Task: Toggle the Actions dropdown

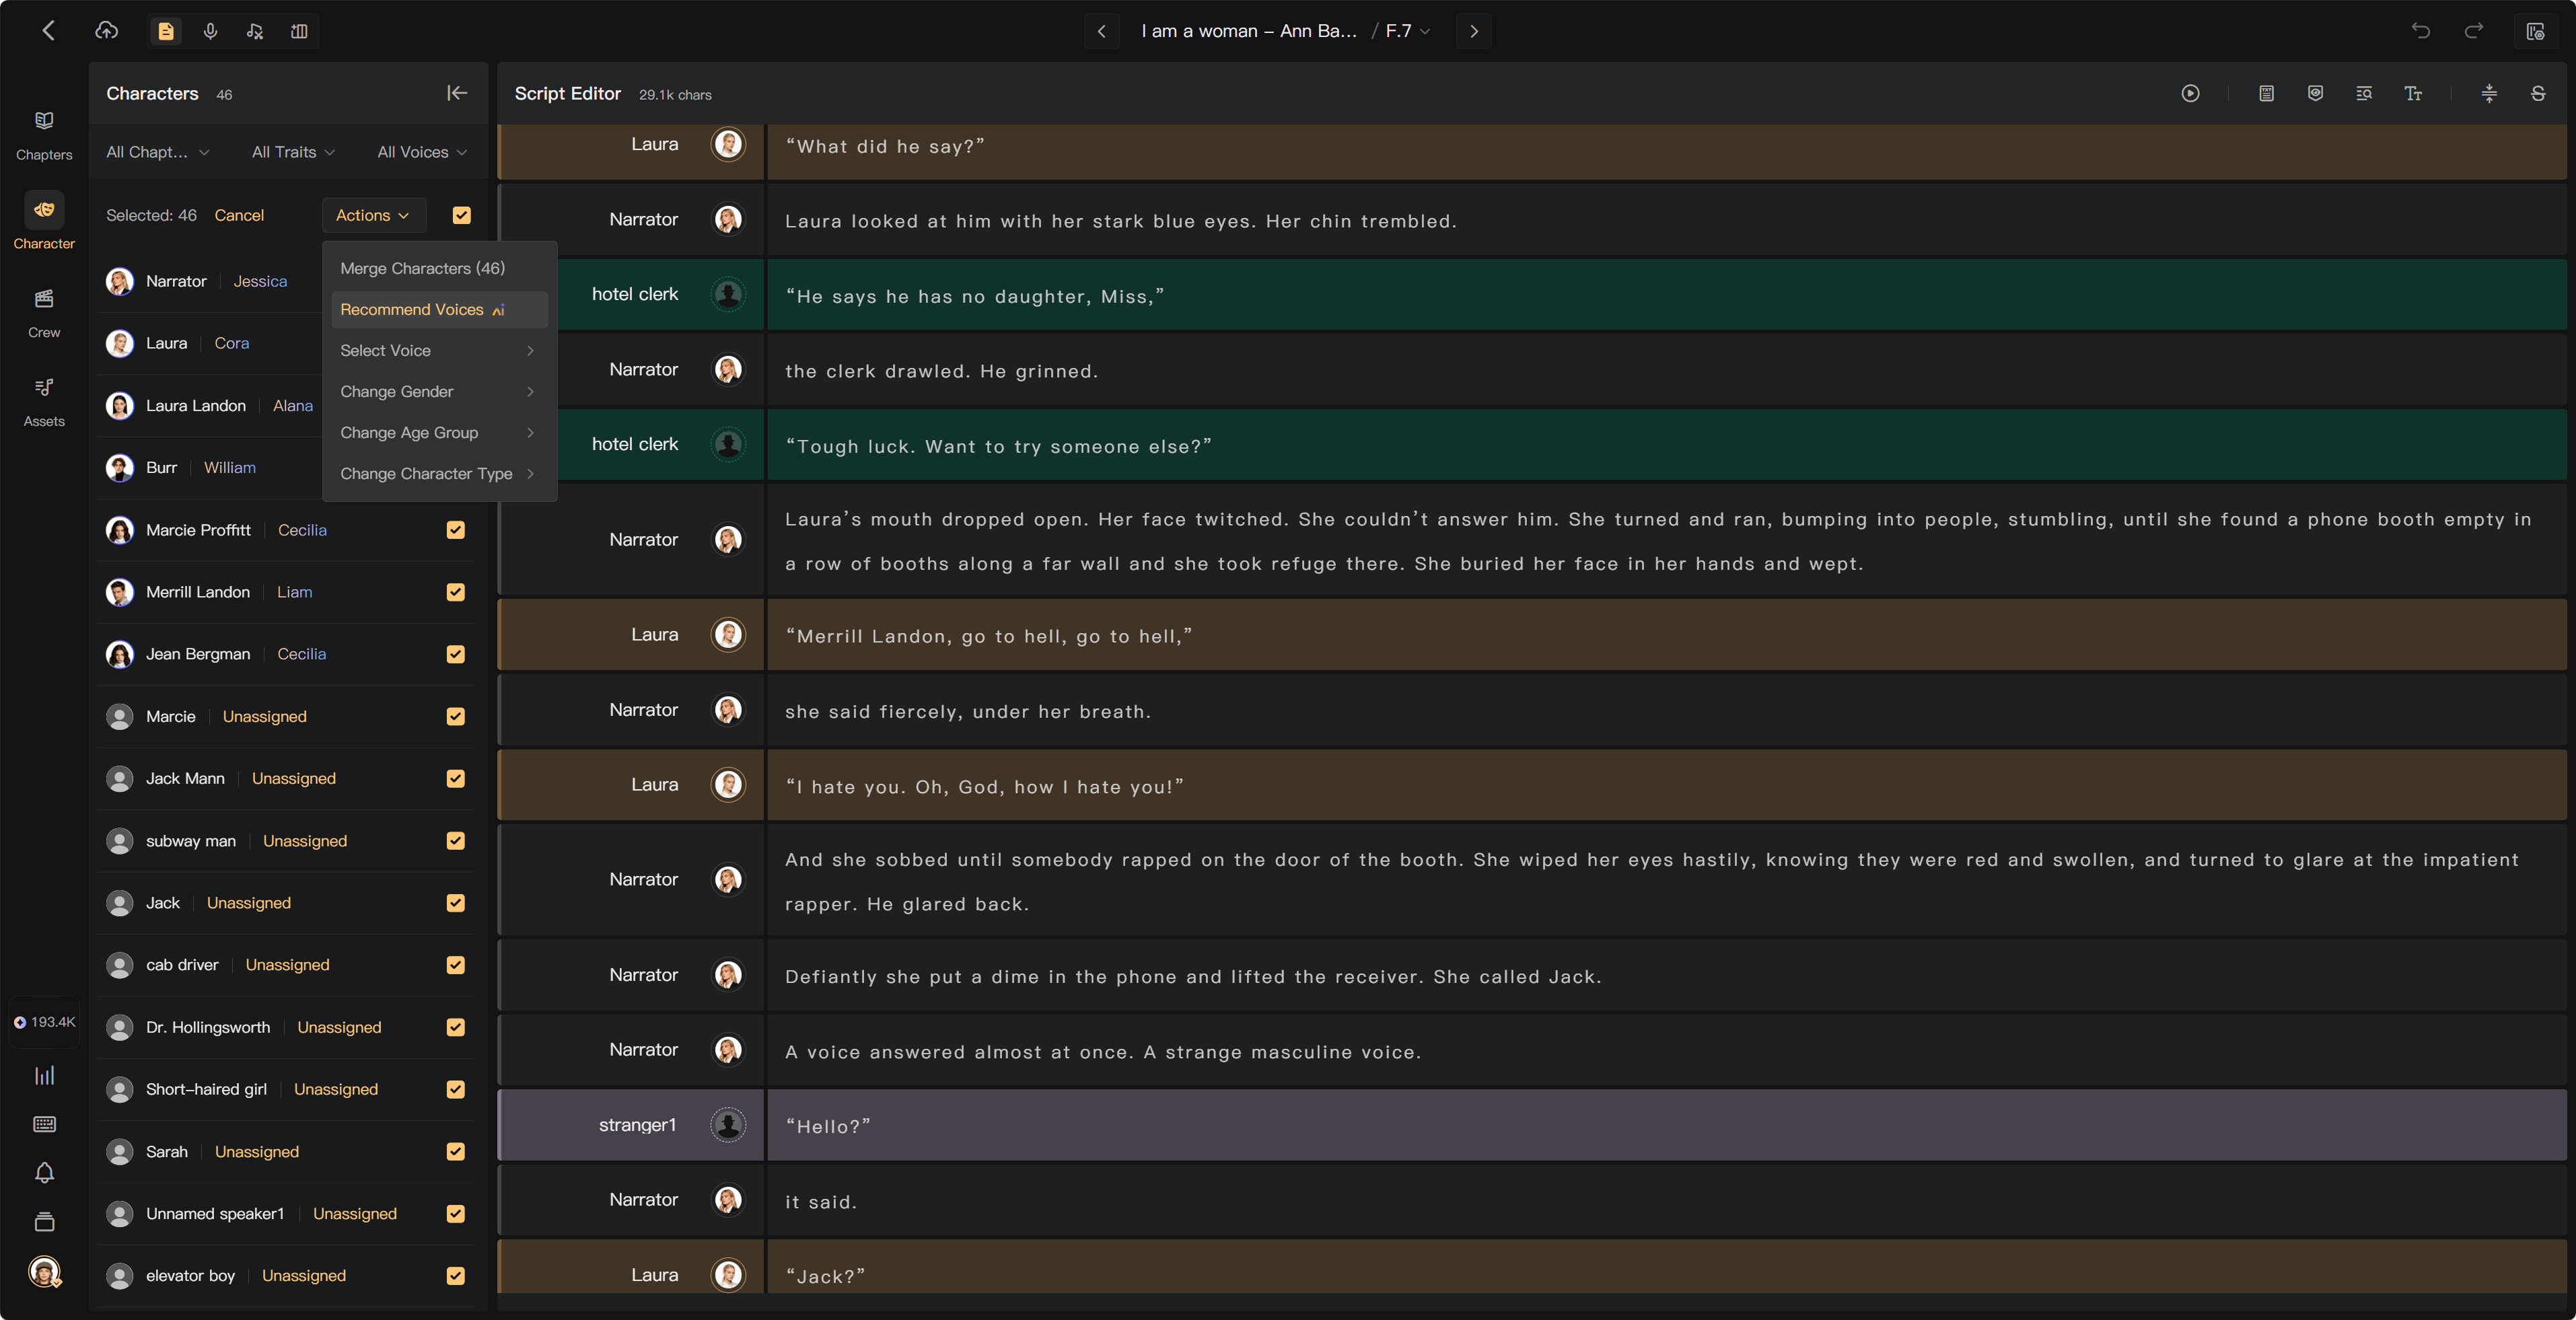Action: point(373,215)
